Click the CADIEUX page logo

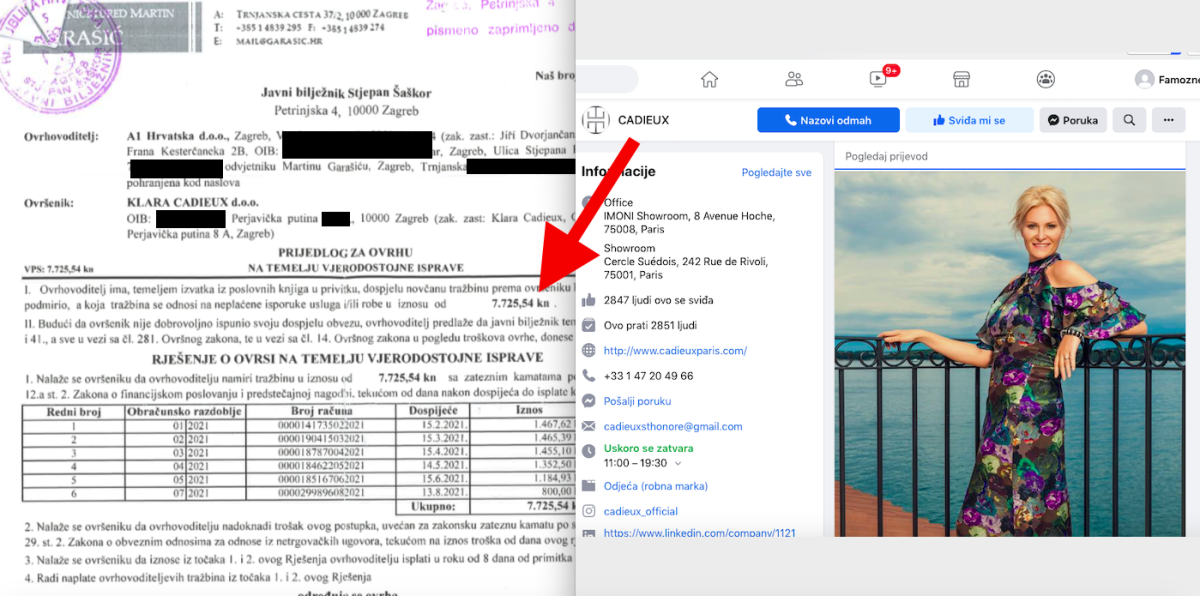tap(595, 120)
